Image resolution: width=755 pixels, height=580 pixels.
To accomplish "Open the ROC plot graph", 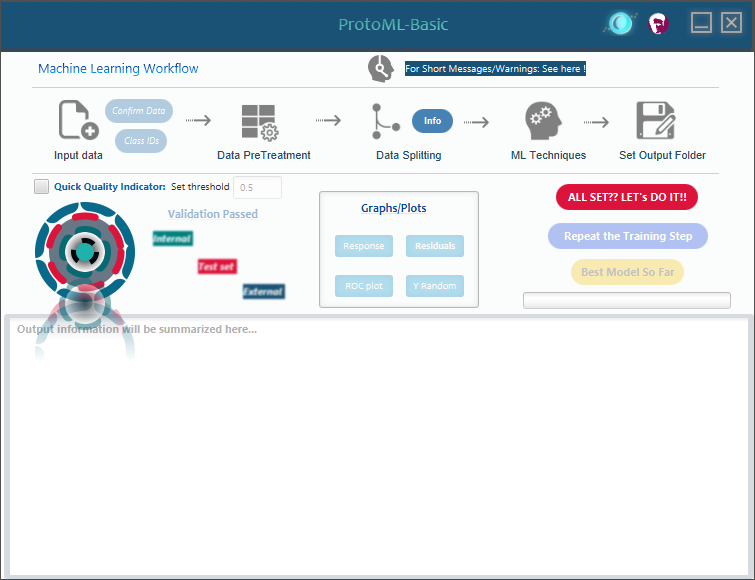I will click(x=363, y=286).
